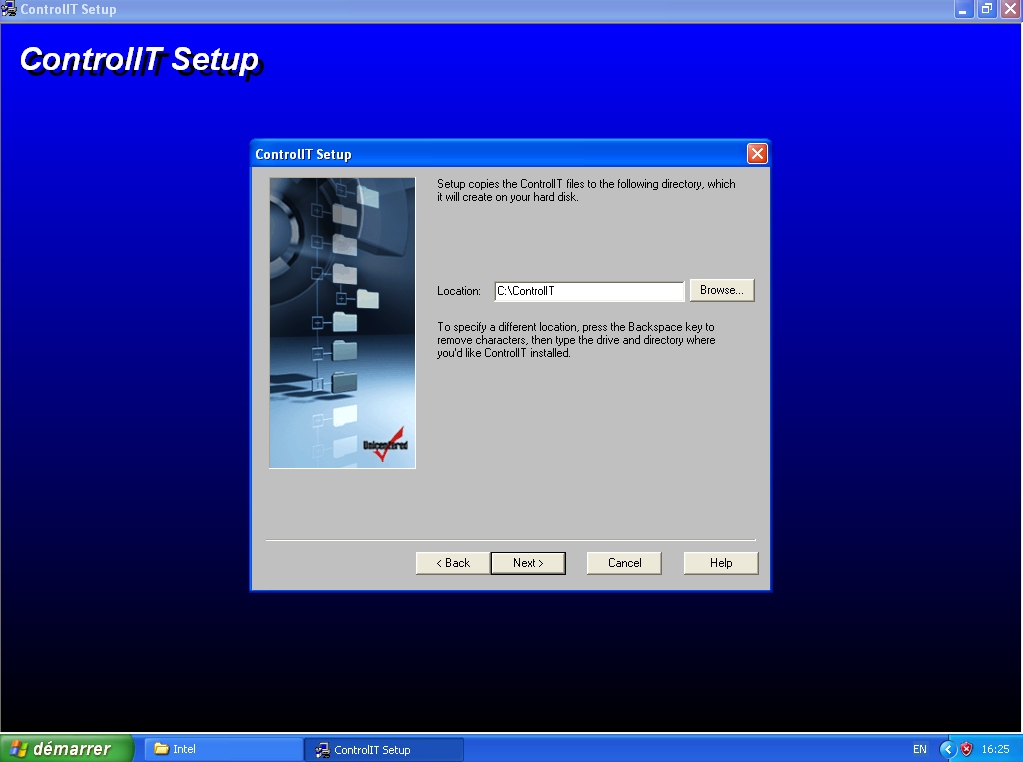Open the démarrer Start menu

[x=67, y=749]
